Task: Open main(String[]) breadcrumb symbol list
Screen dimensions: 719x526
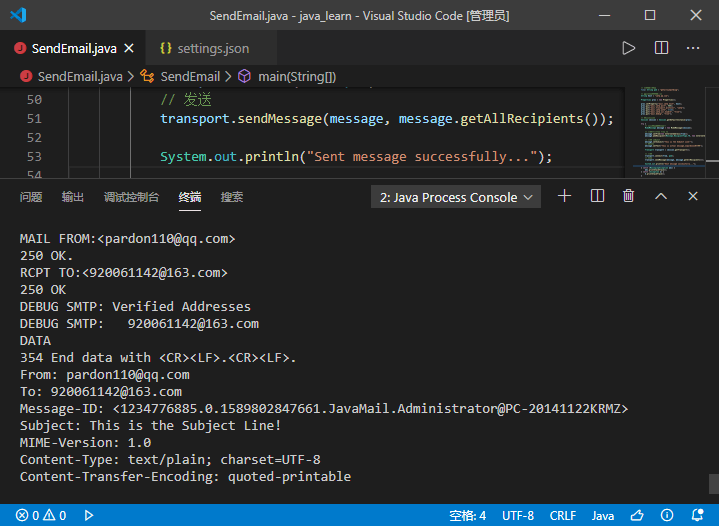Action: coord(296,76)
